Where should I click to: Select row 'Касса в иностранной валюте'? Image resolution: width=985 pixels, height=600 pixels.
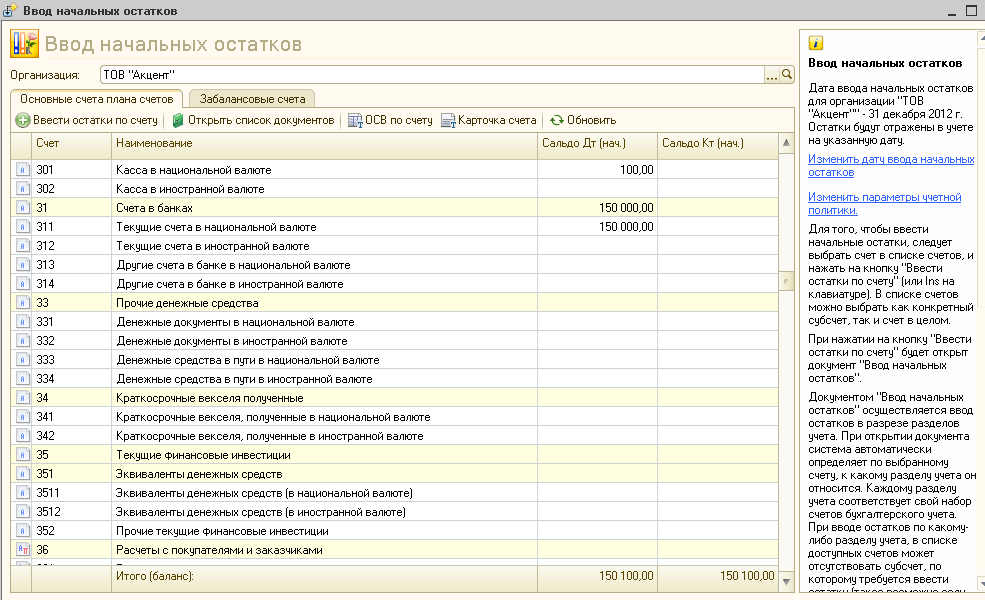[x=395, y=188]
